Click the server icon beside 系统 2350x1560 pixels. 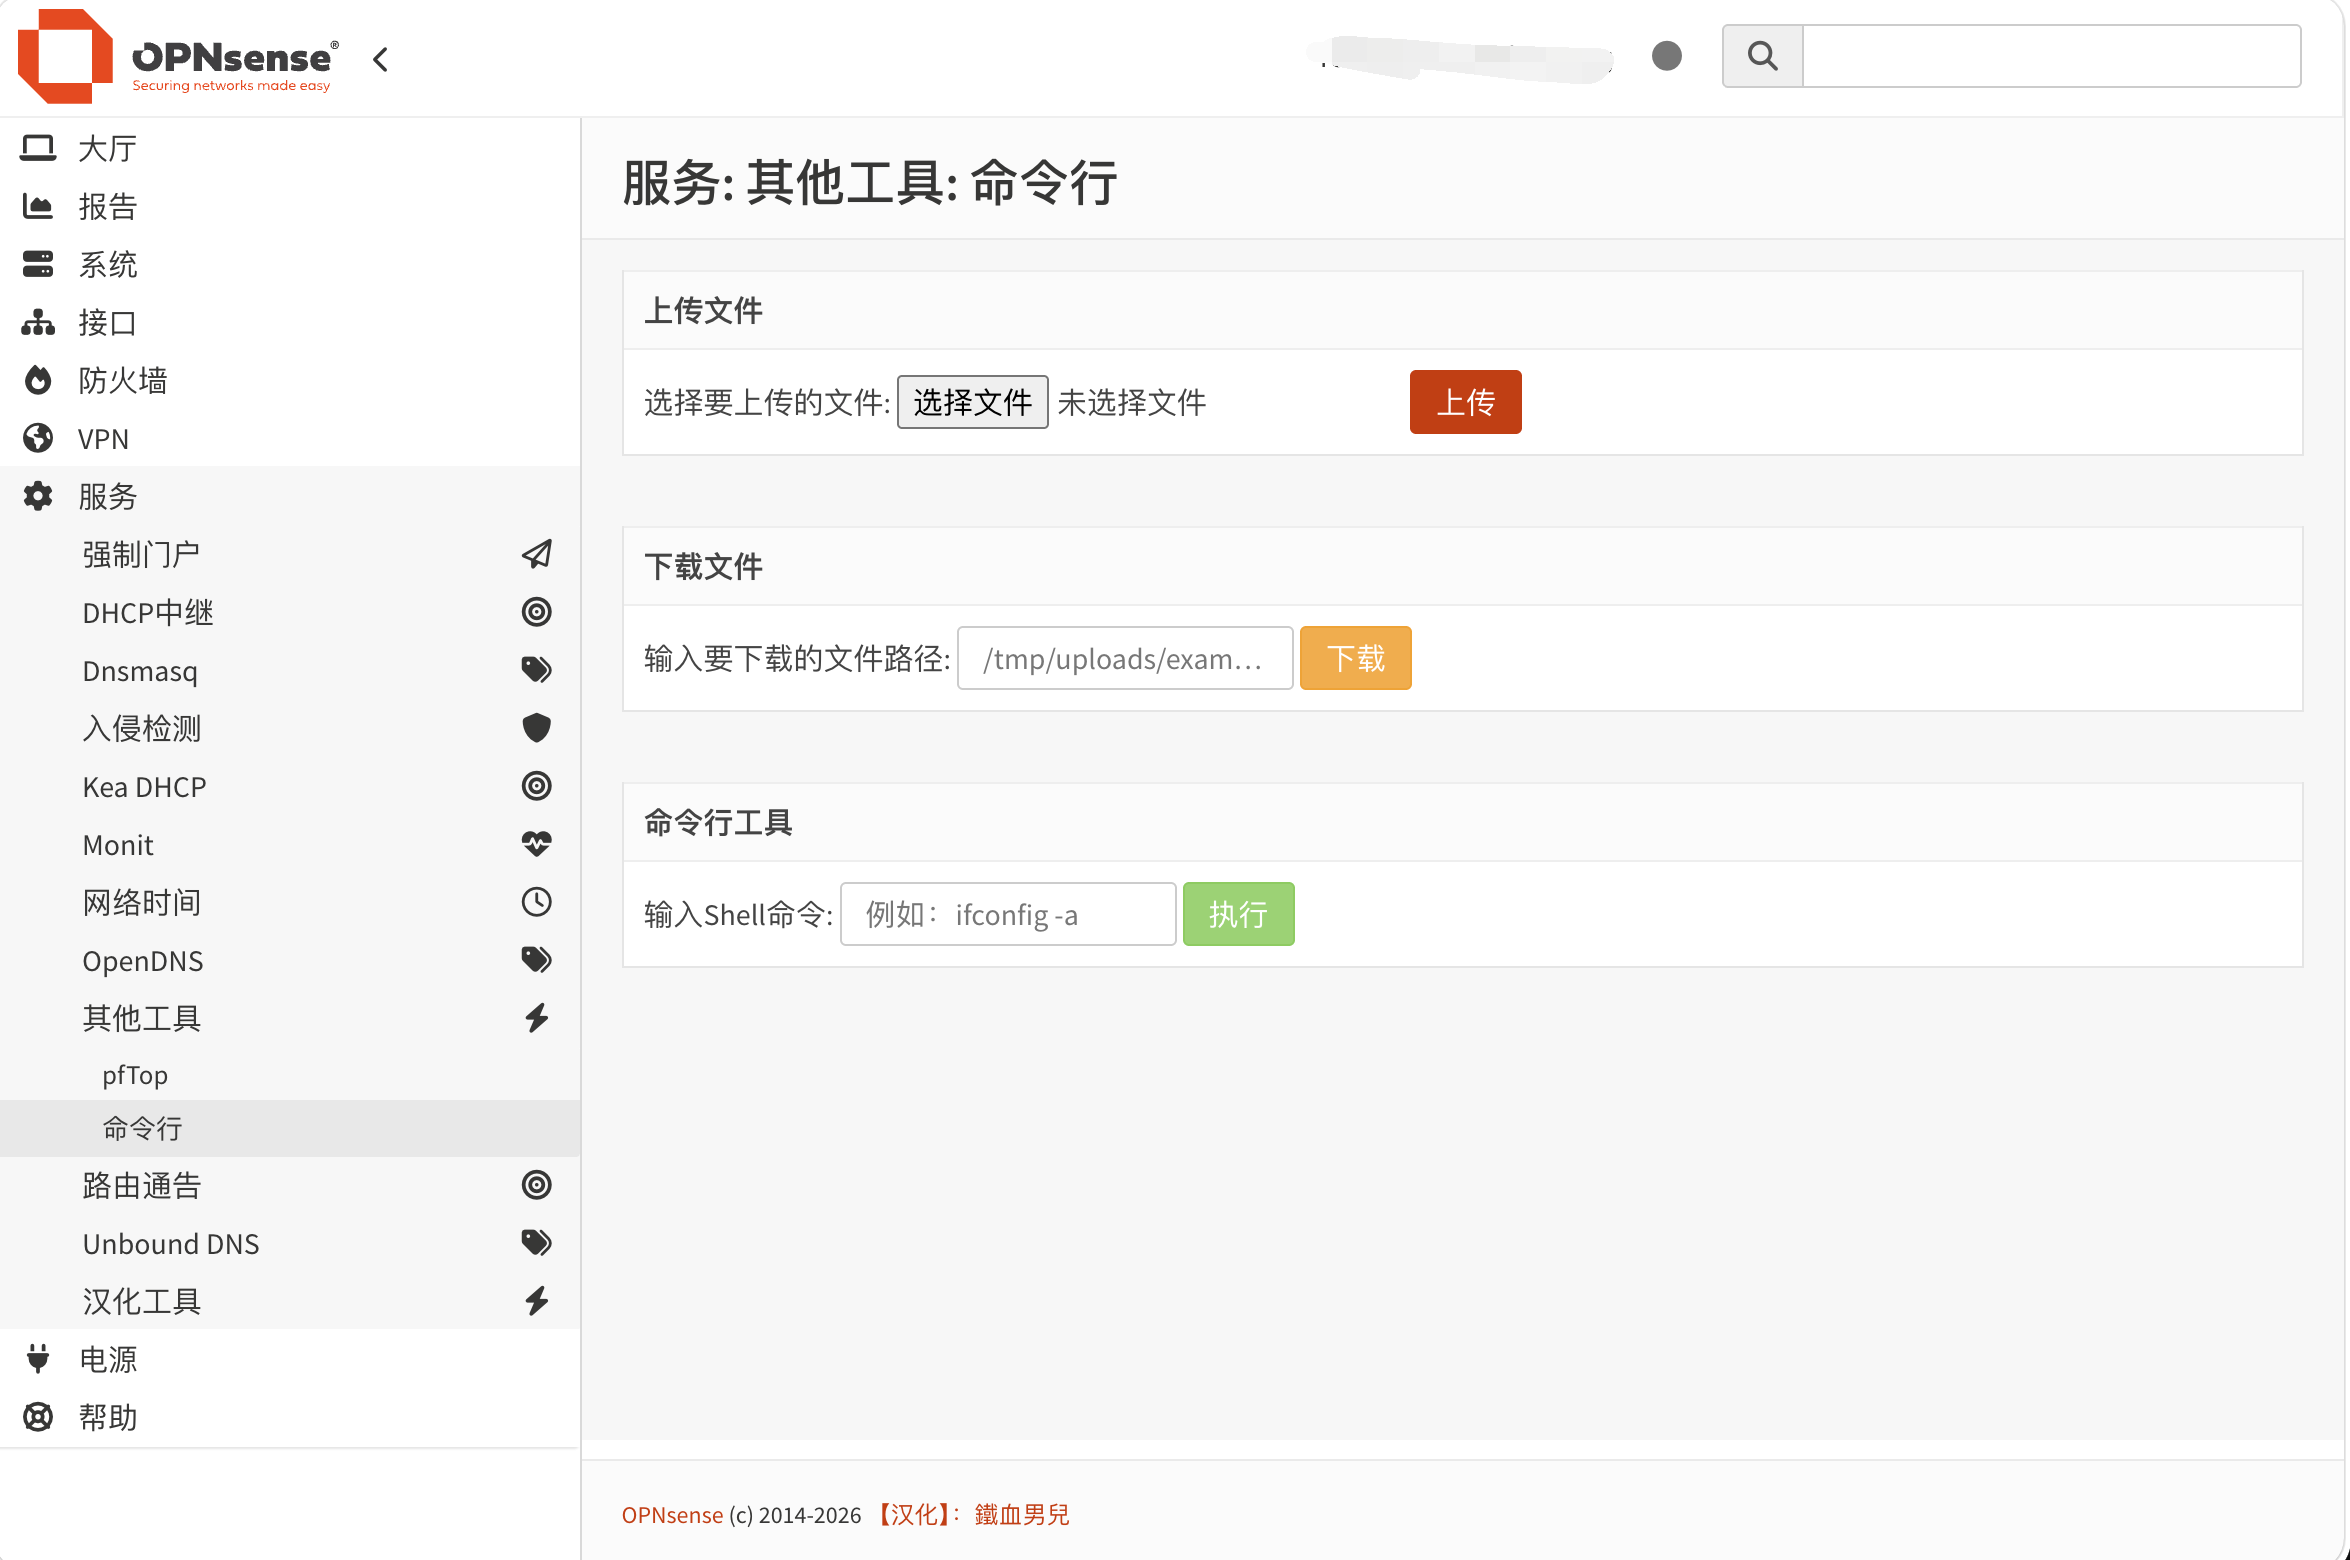pos(38,264)
